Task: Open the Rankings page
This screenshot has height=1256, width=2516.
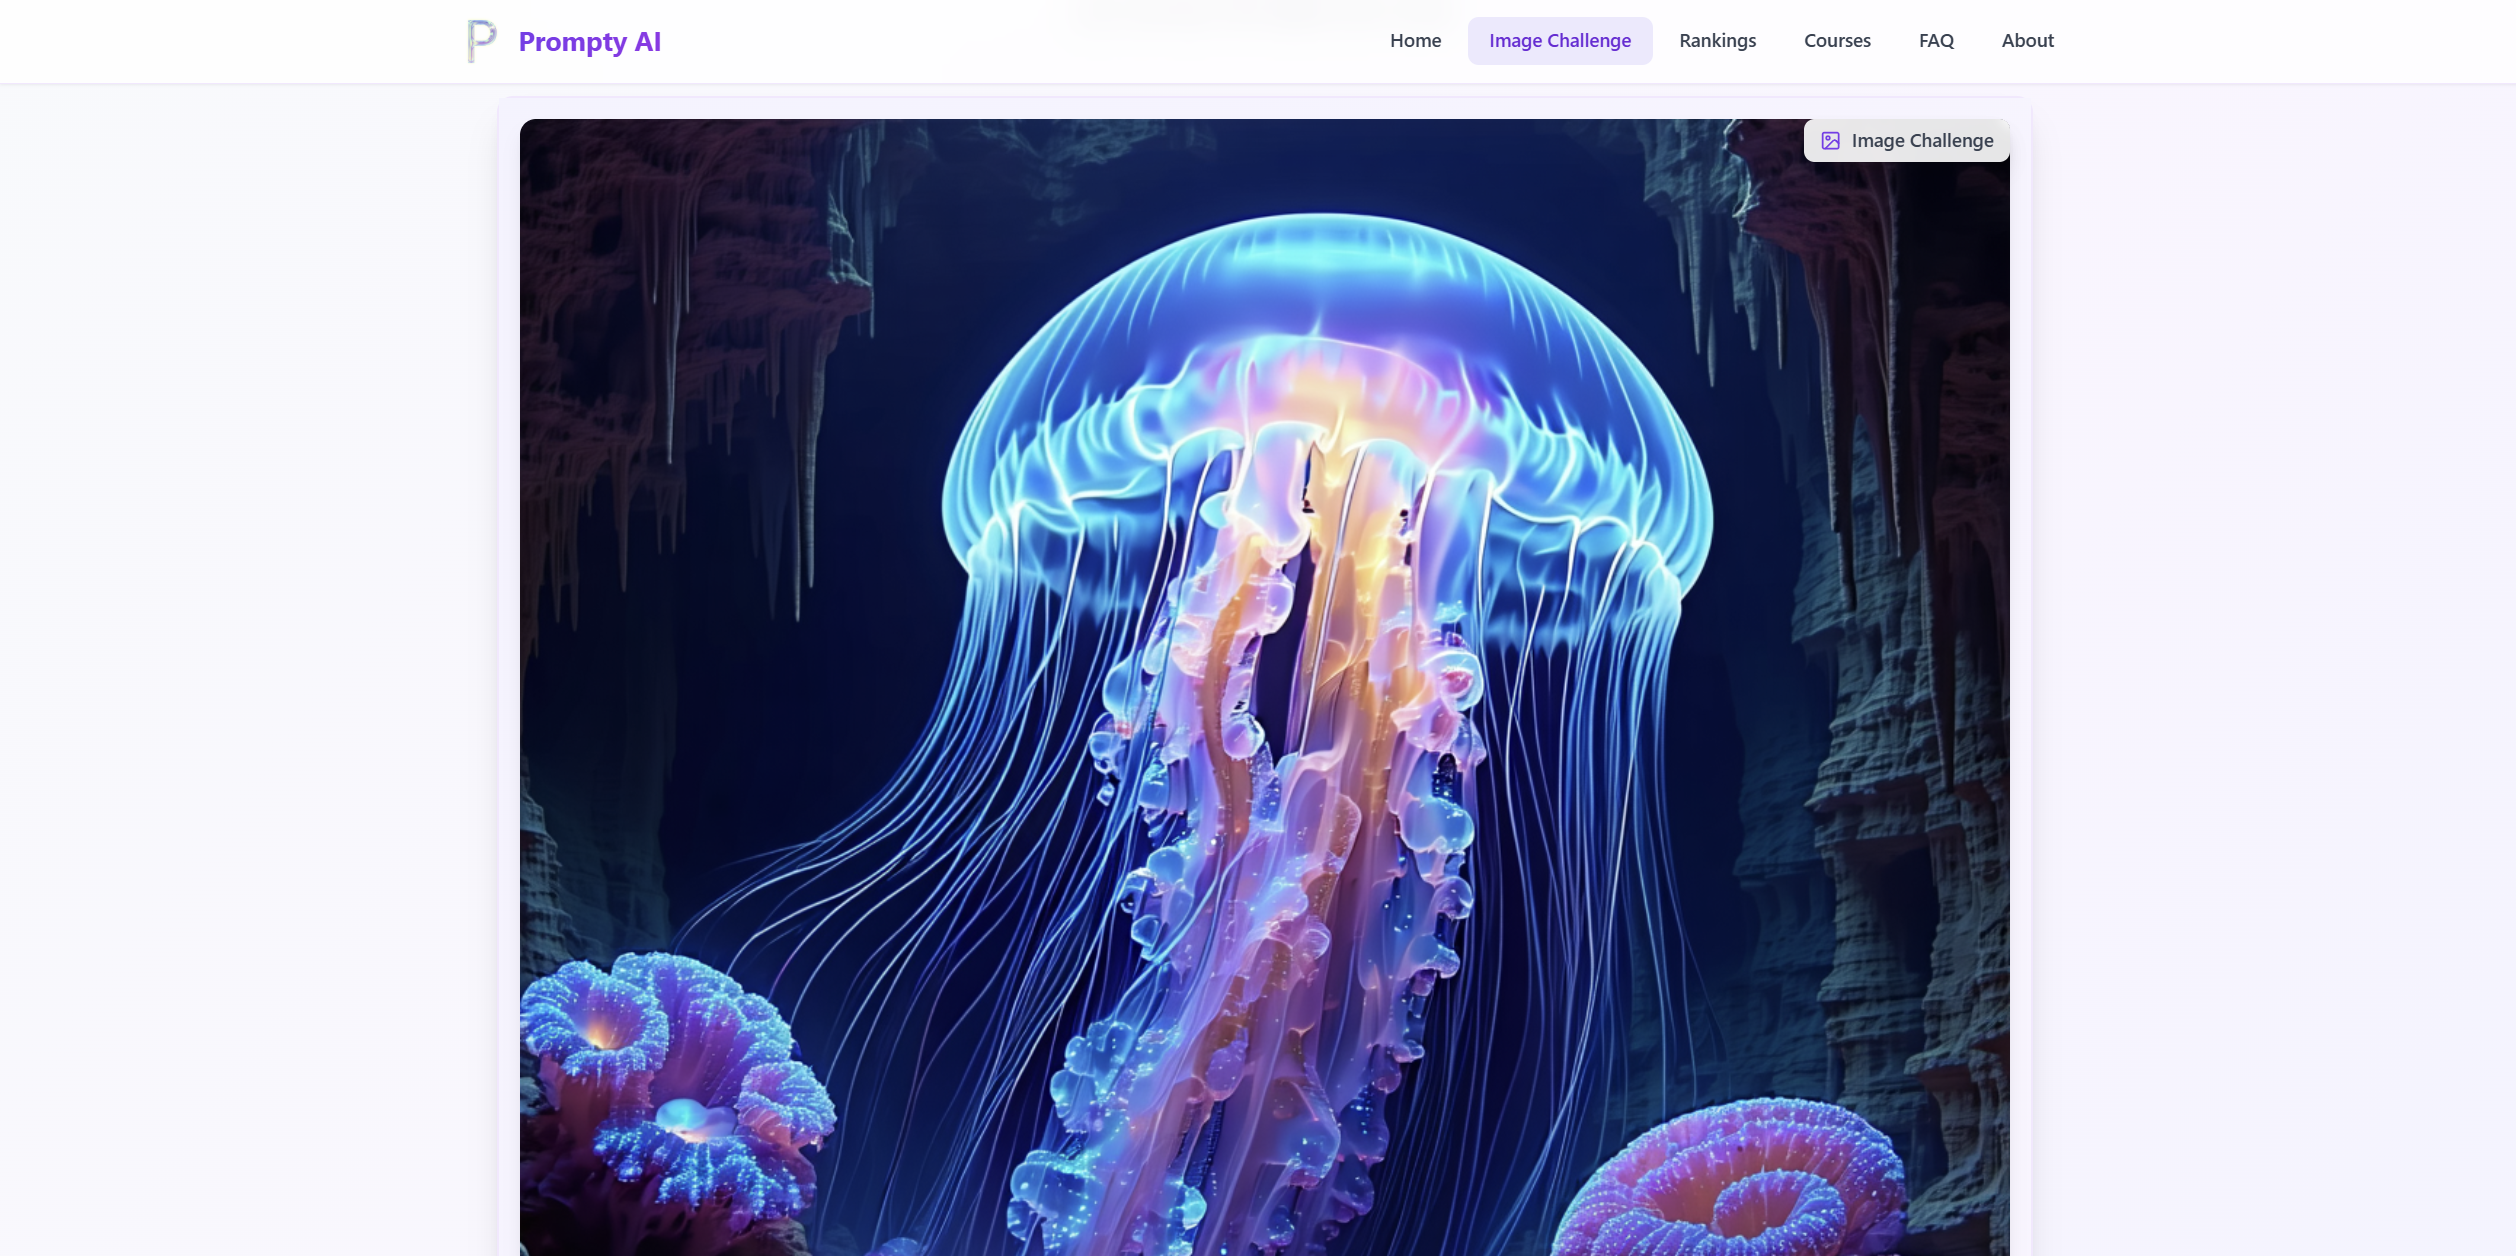Action: point(1717,41)
